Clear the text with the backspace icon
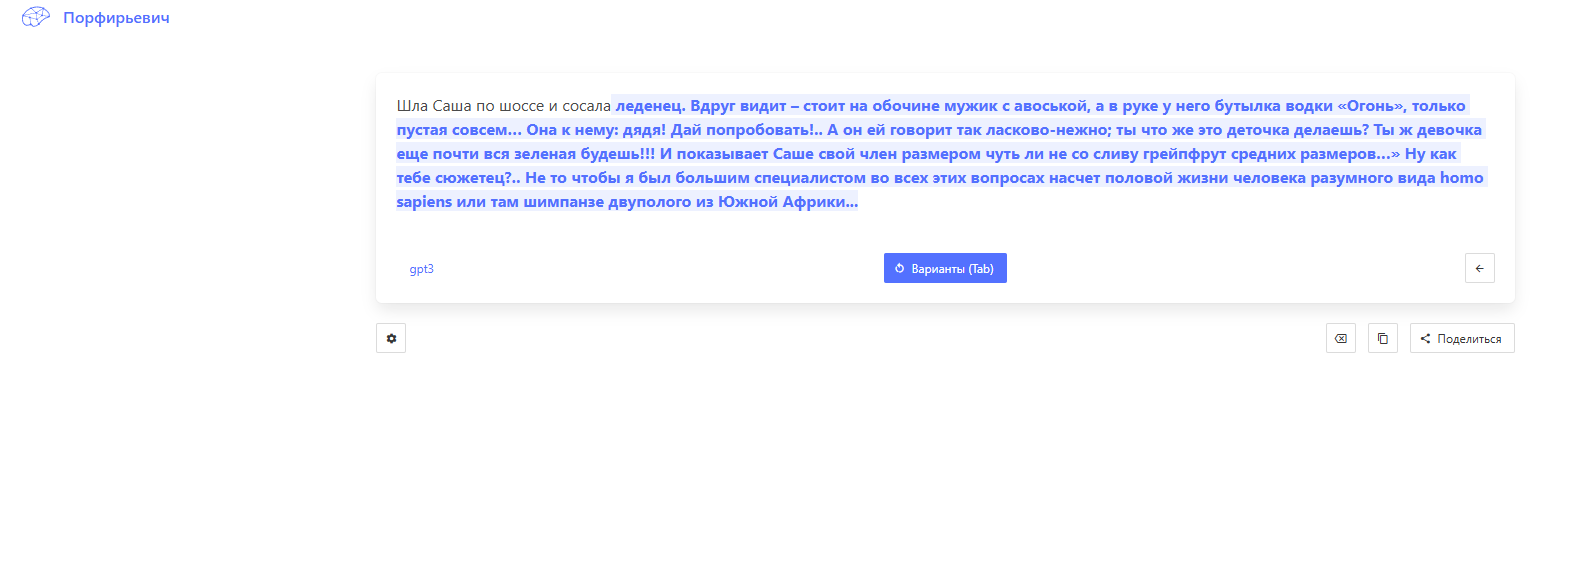This screenshot has width=1572, height=567. click(x=1341, y=338)
